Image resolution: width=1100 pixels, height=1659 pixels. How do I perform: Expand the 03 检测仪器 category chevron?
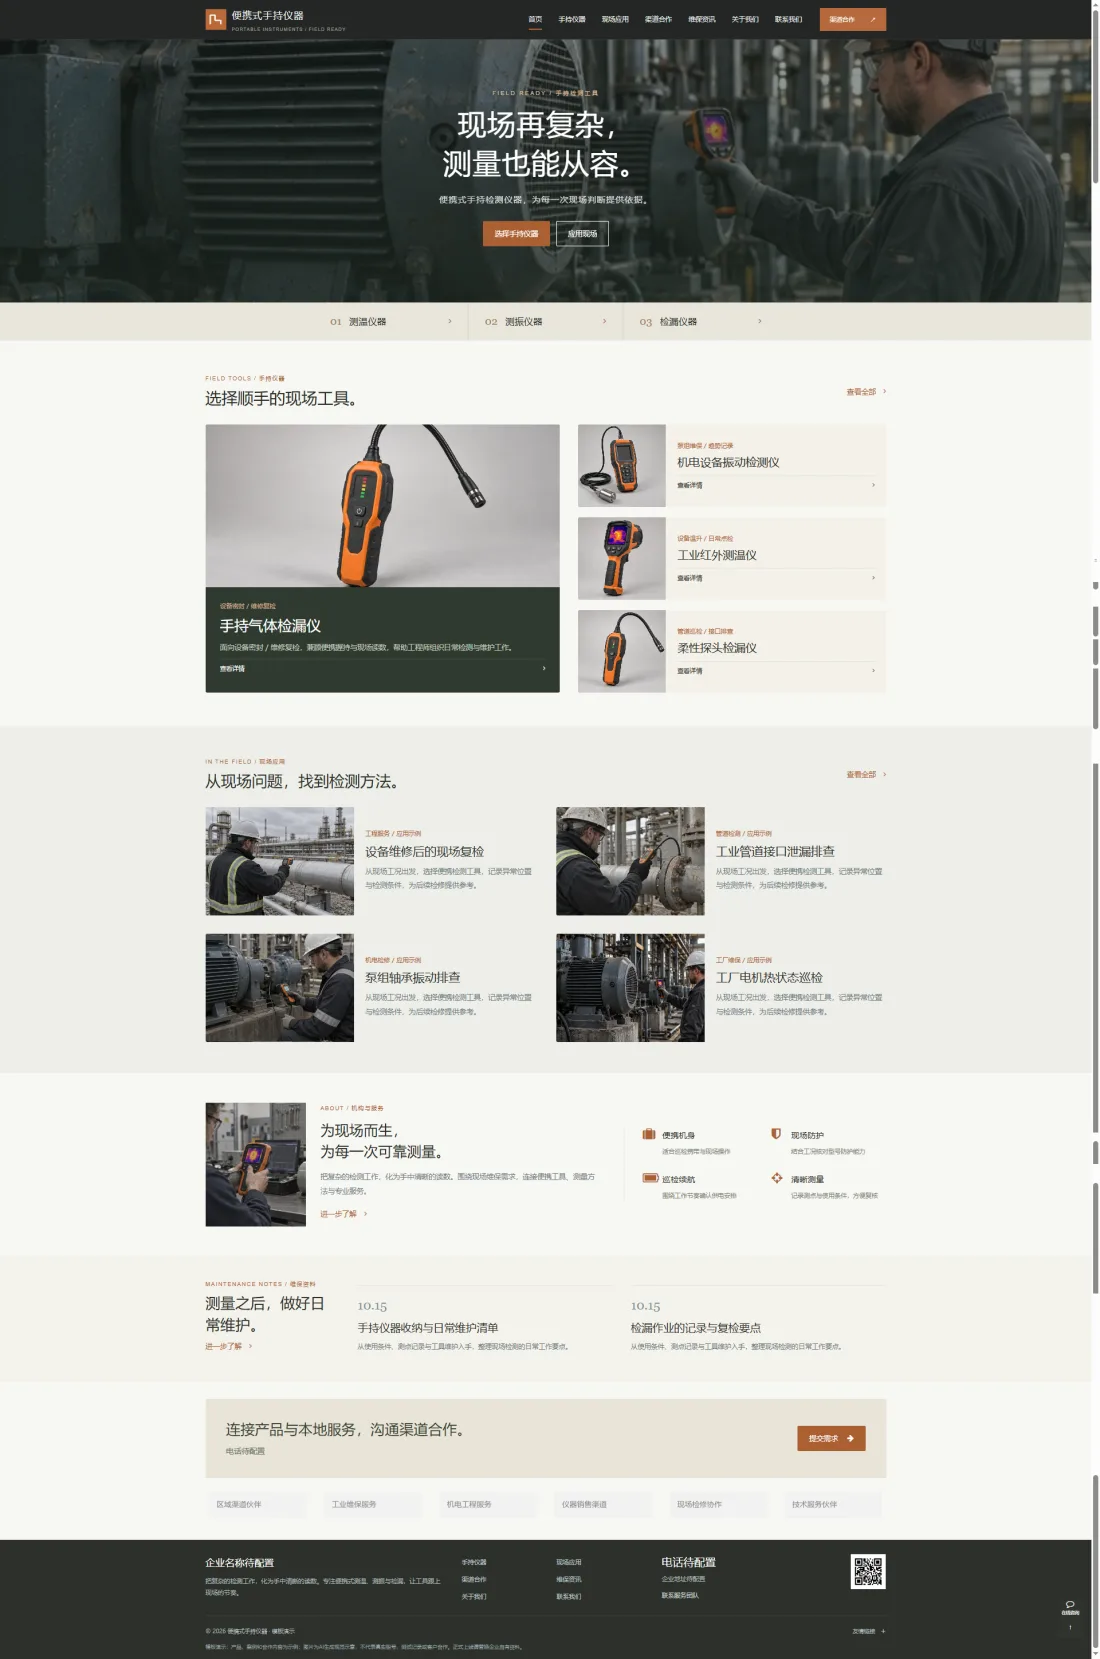(x=760, y=321)
